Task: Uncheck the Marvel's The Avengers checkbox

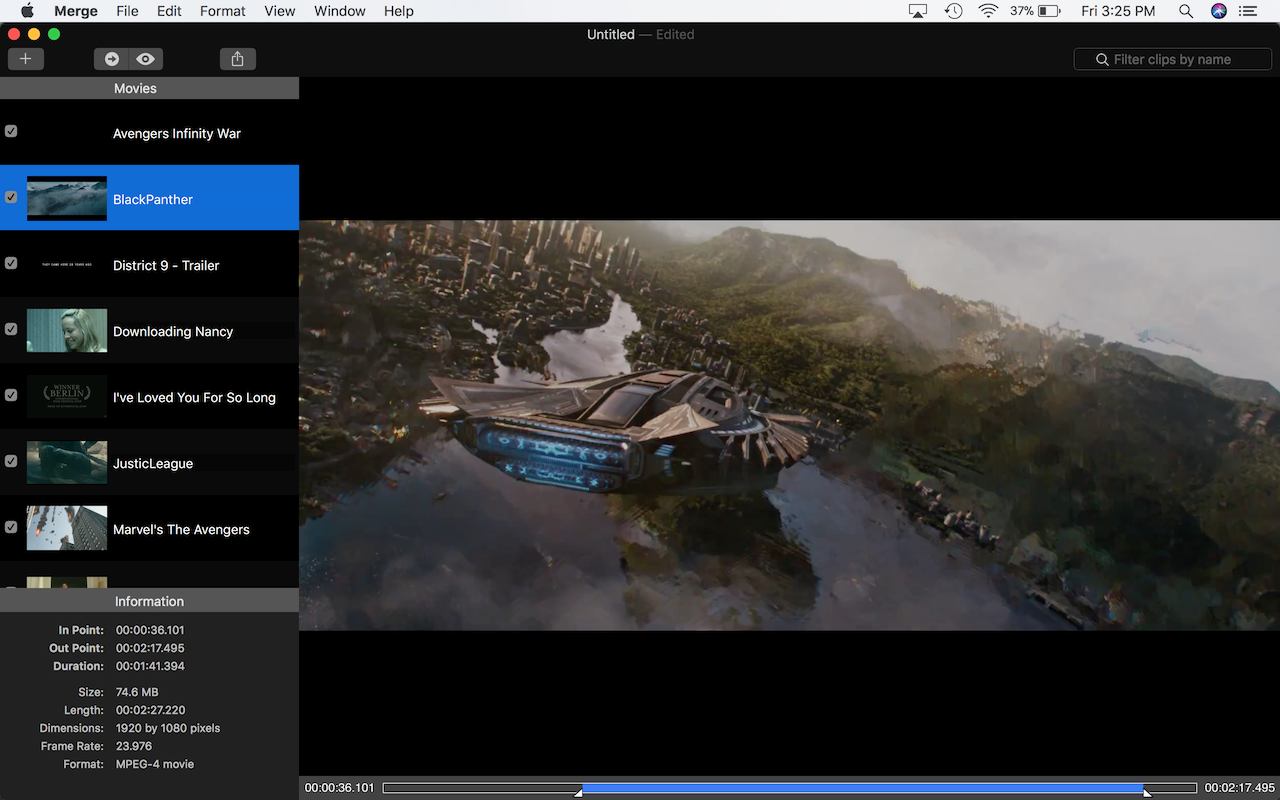Action: click(11, 527)
